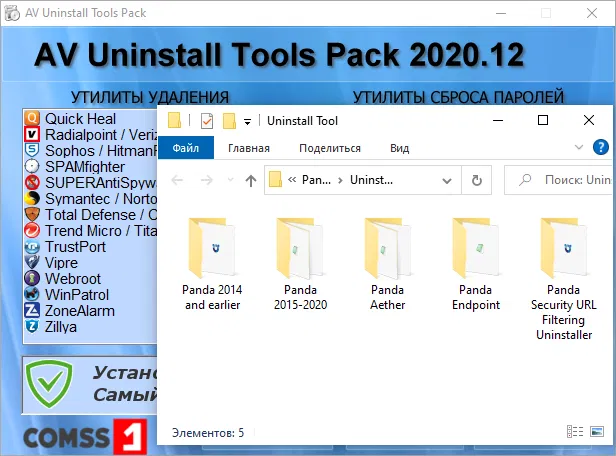Open the Поделиться ribbon tab
616x456 pixels.
click(330, 148)
